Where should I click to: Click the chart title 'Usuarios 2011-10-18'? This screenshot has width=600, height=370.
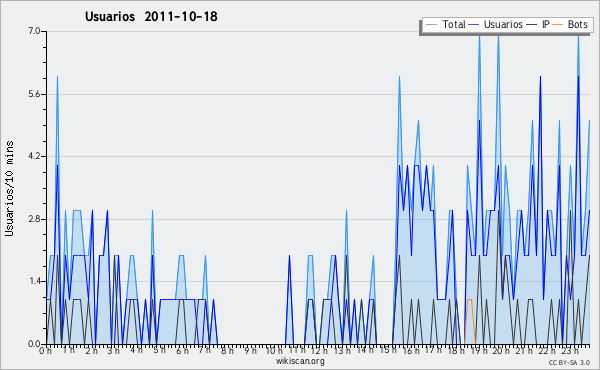(151, 16)
